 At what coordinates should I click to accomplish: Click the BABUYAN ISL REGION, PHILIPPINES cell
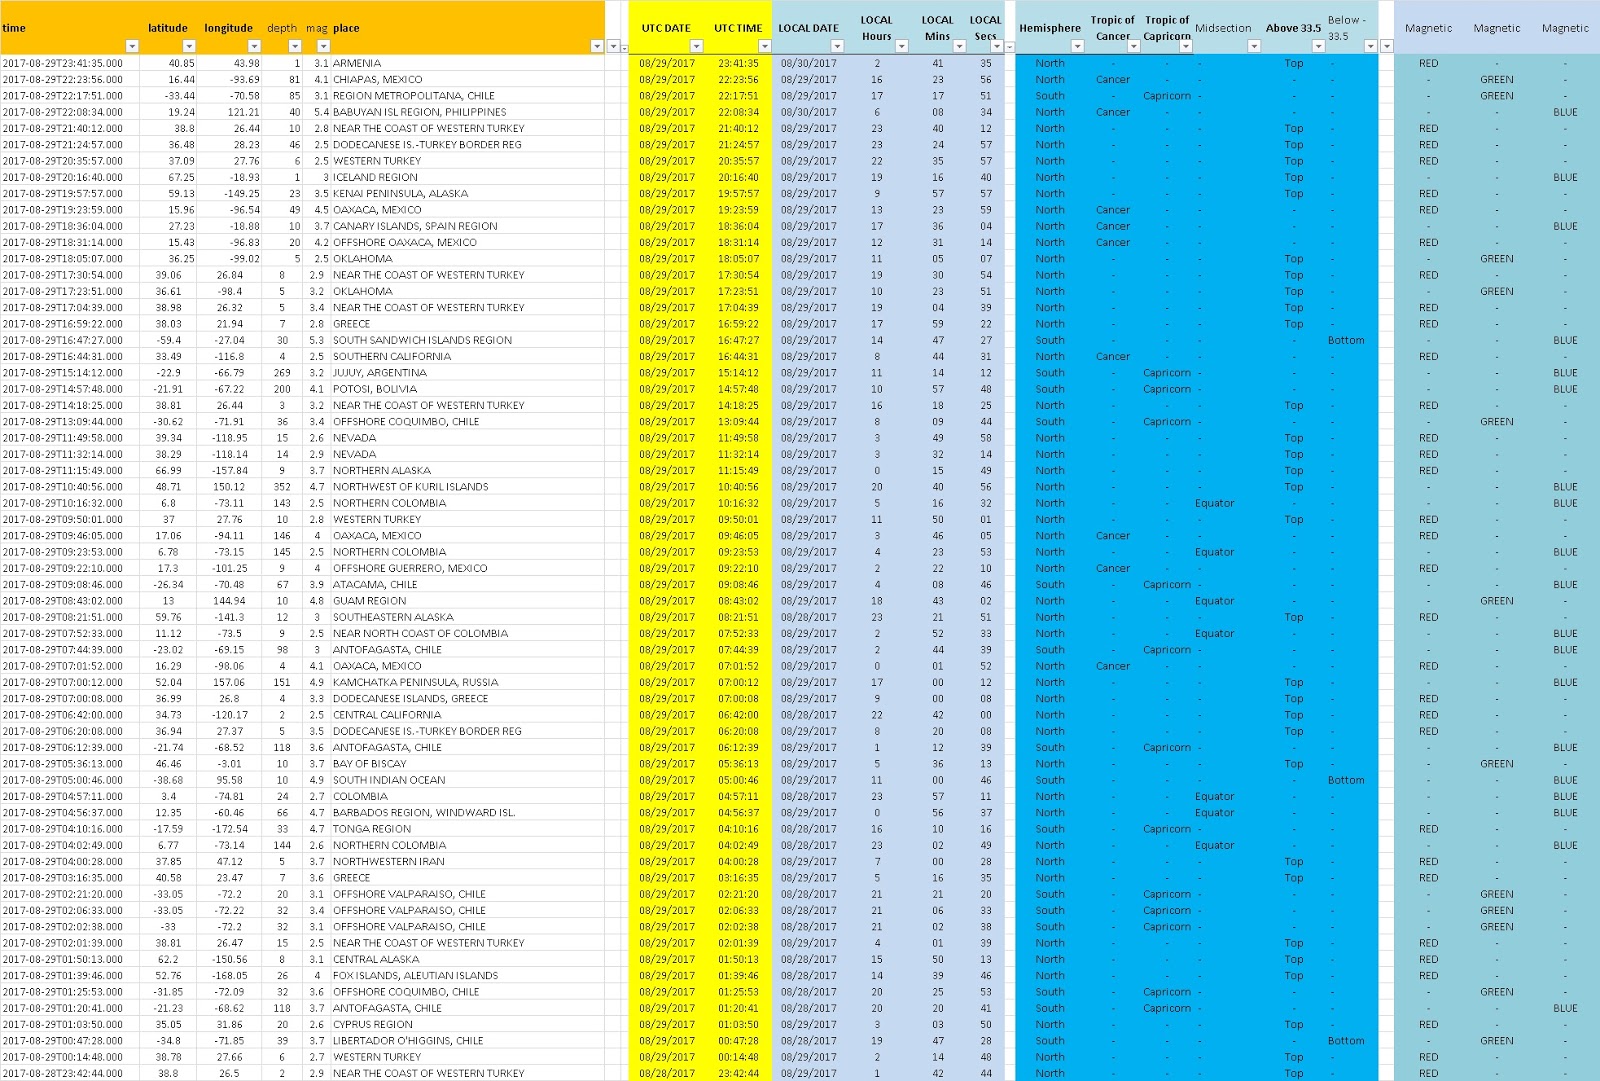tap(467, 112)
